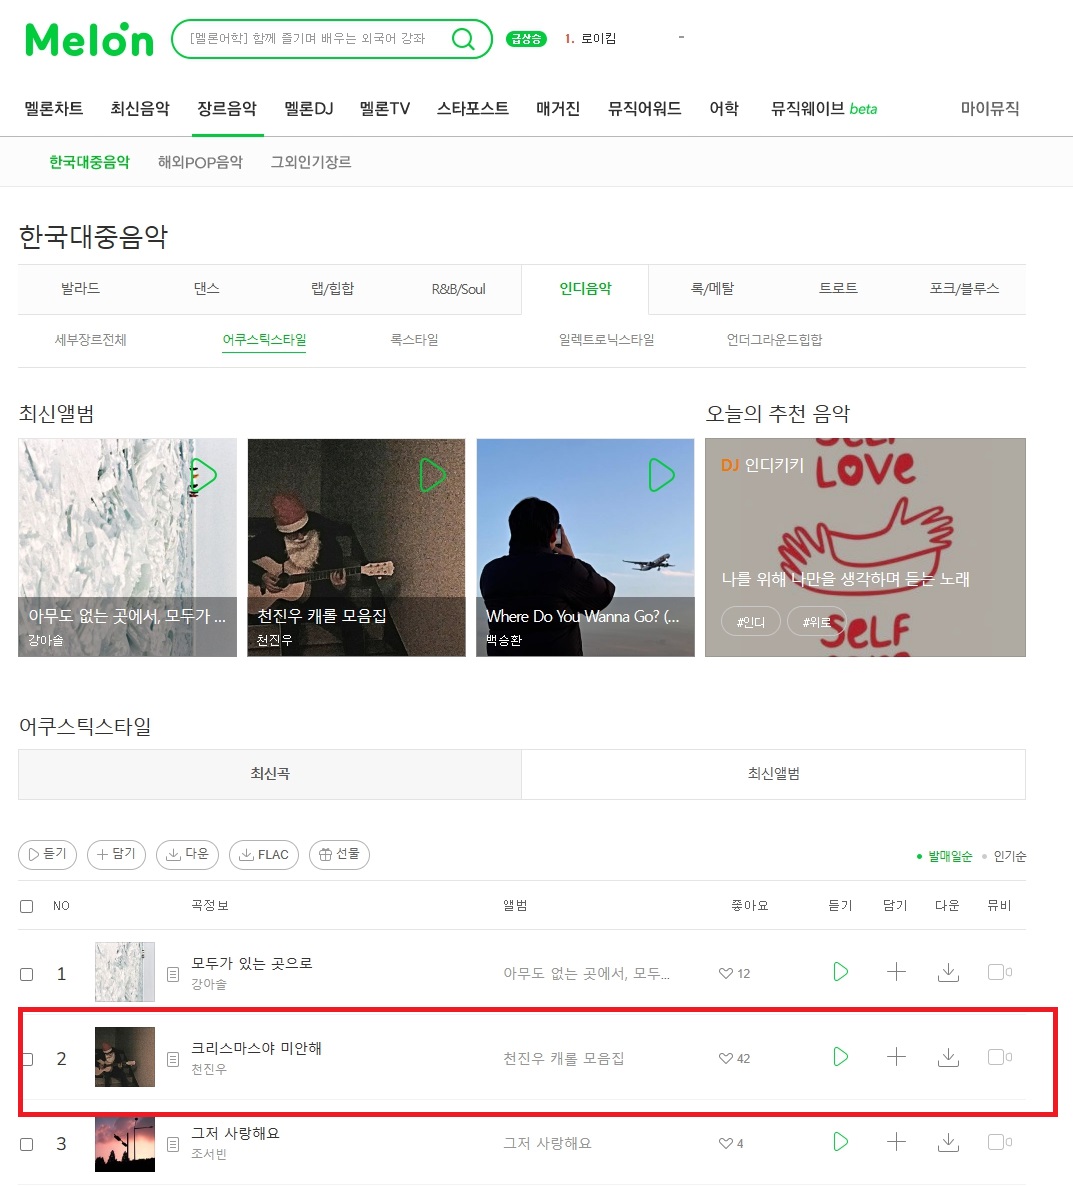Select the 록/메탈 genre tab
Screen dimensions: 1073x1186
pyautogui.click(x=712, y=289)
